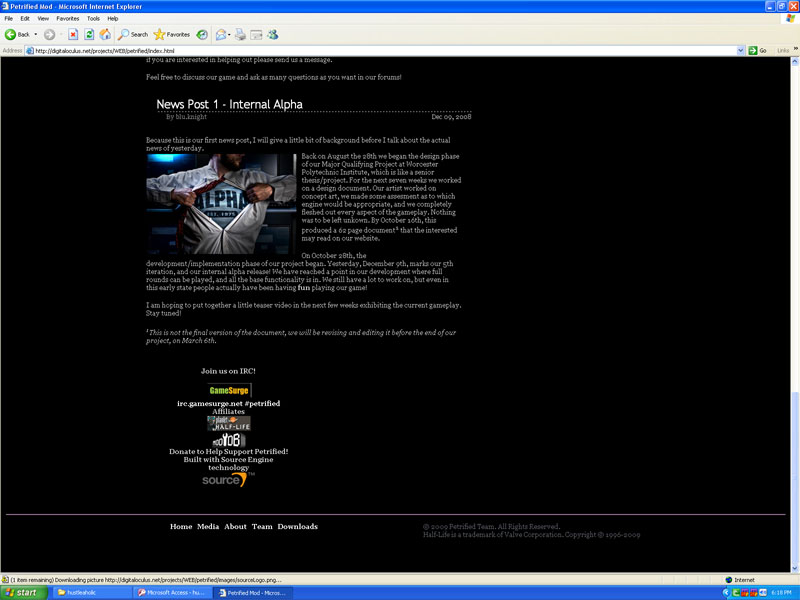
Task: Open the Team footer link
Action: [x=262, y=527]
